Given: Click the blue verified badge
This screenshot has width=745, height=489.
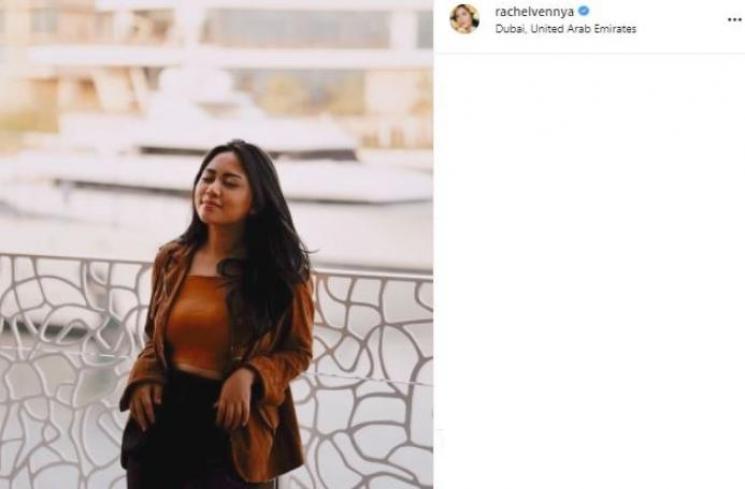Looking at the screenshot, I should pos(583,11).
